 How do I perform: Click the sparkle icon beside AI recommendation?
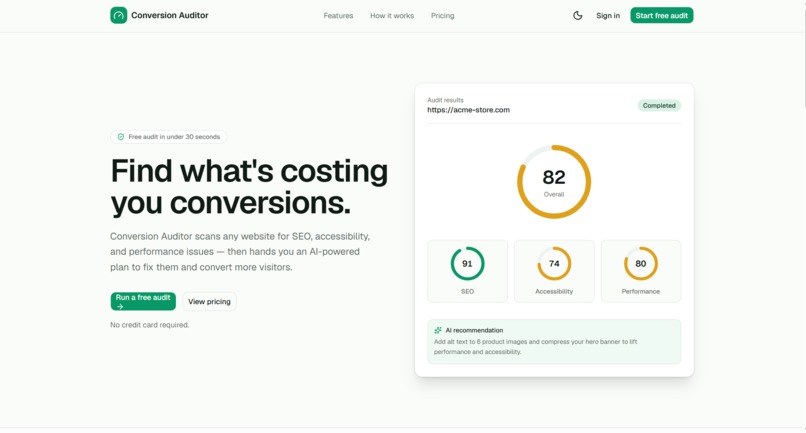(438, 330)
